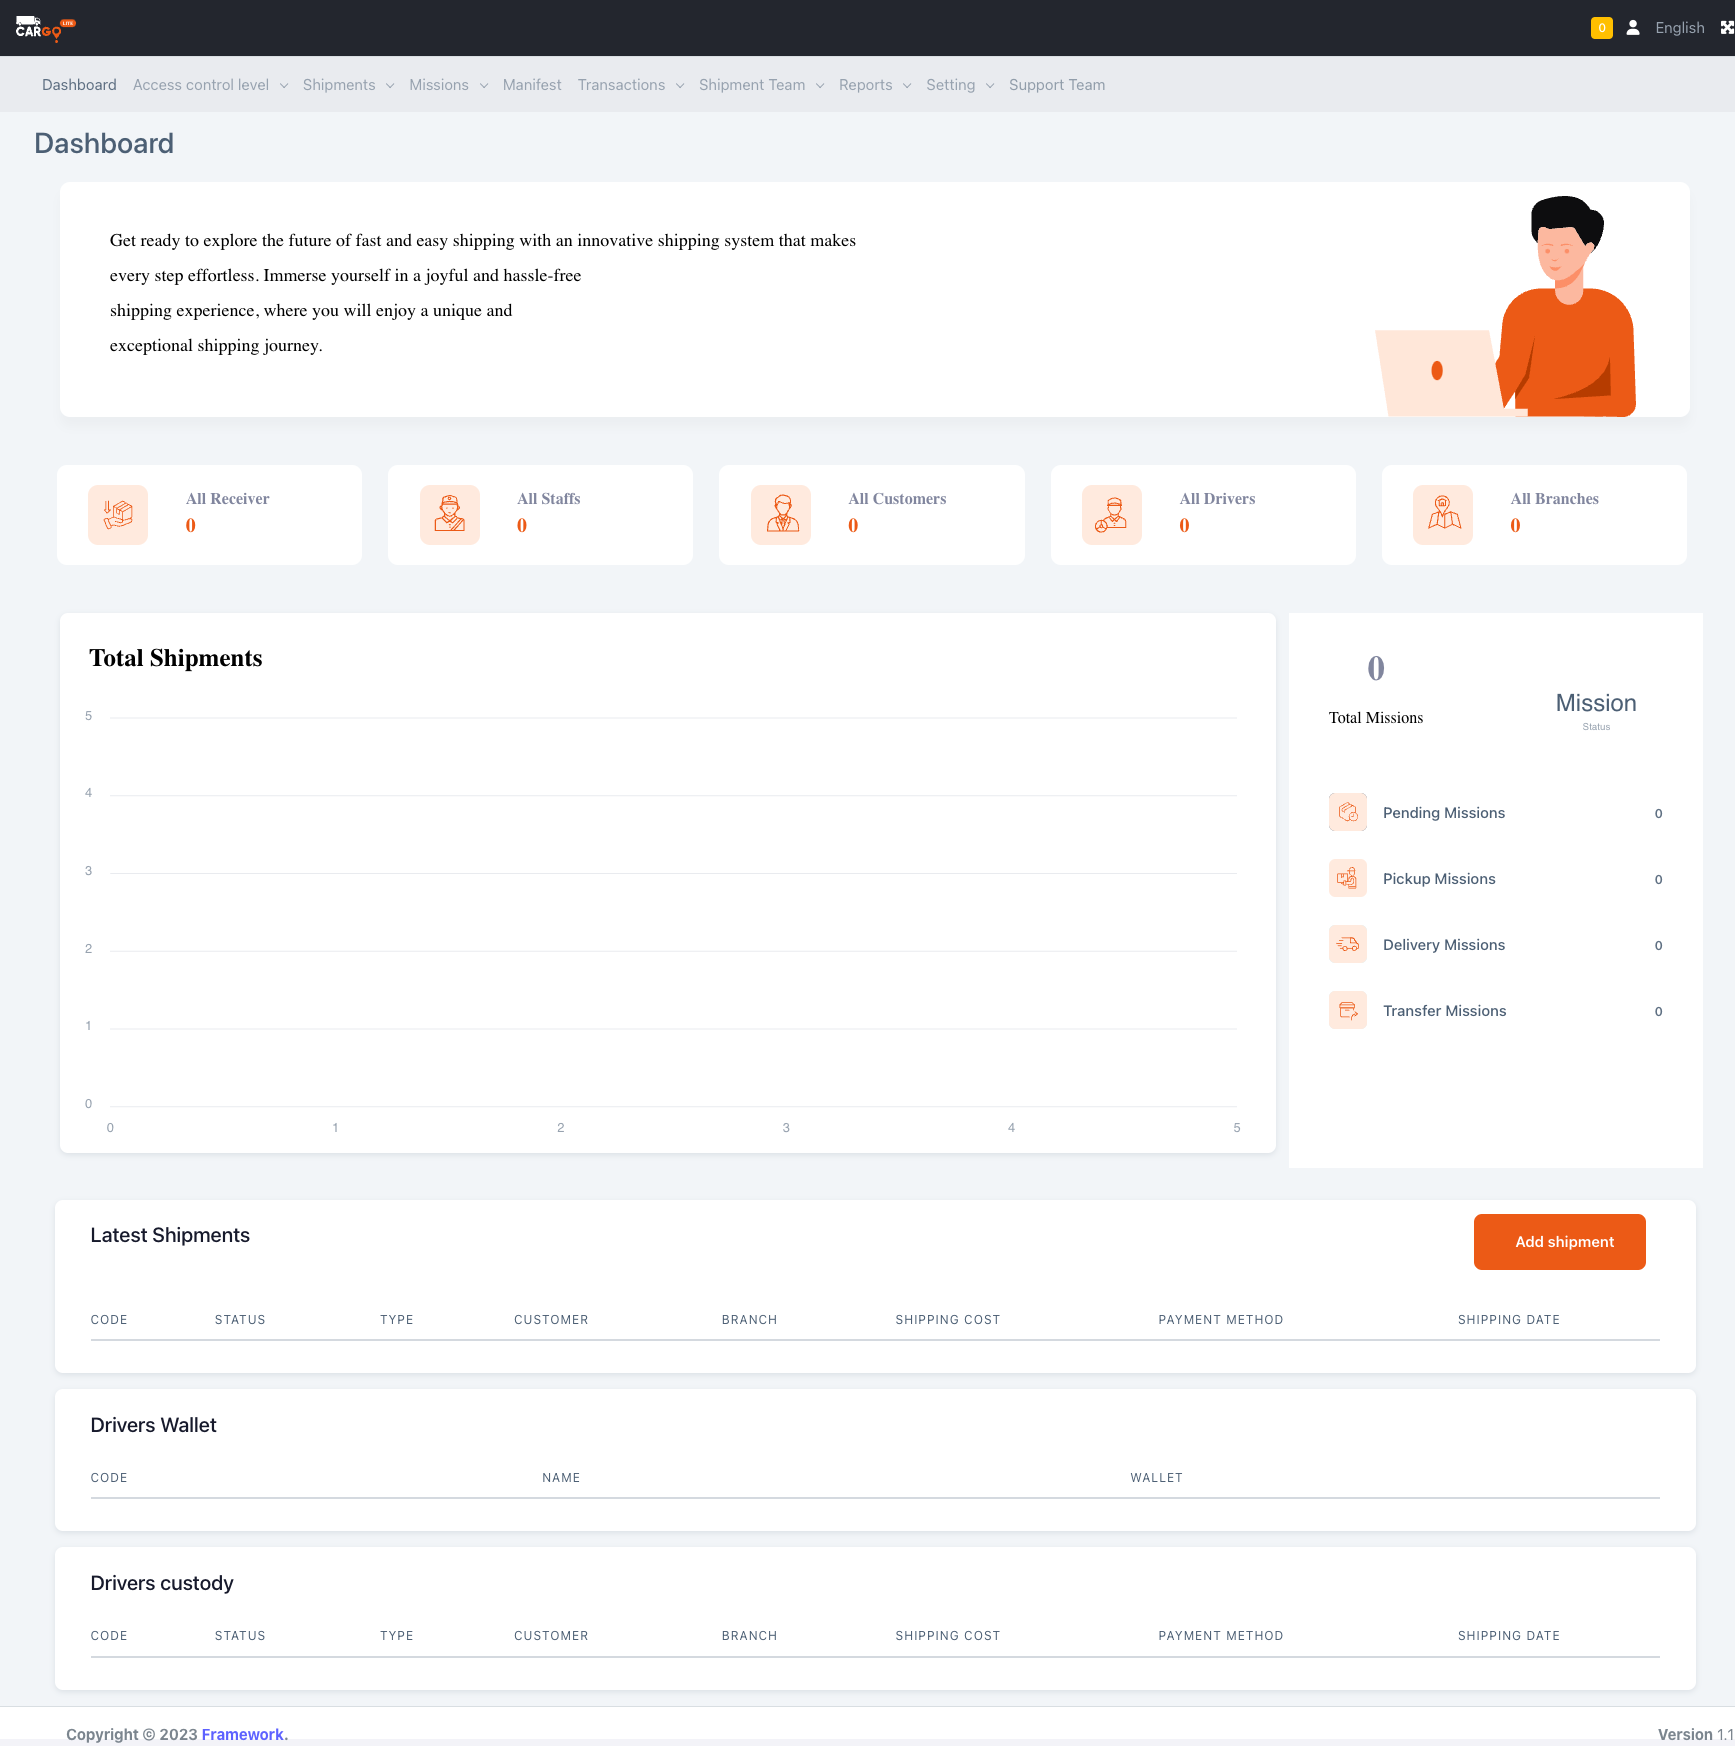Image resolution: width=1735 pixels, height=1746 pixels.
Task: Click the All Receiver package icon
Action: [118, 515]
